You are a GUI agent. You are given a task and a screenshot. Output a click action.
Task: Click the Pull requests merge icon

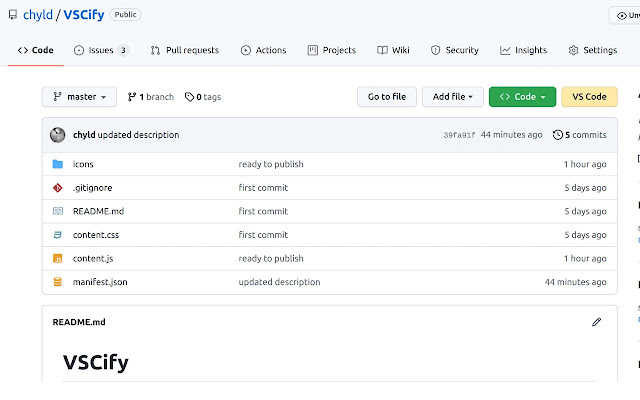(x=155, y=50)
